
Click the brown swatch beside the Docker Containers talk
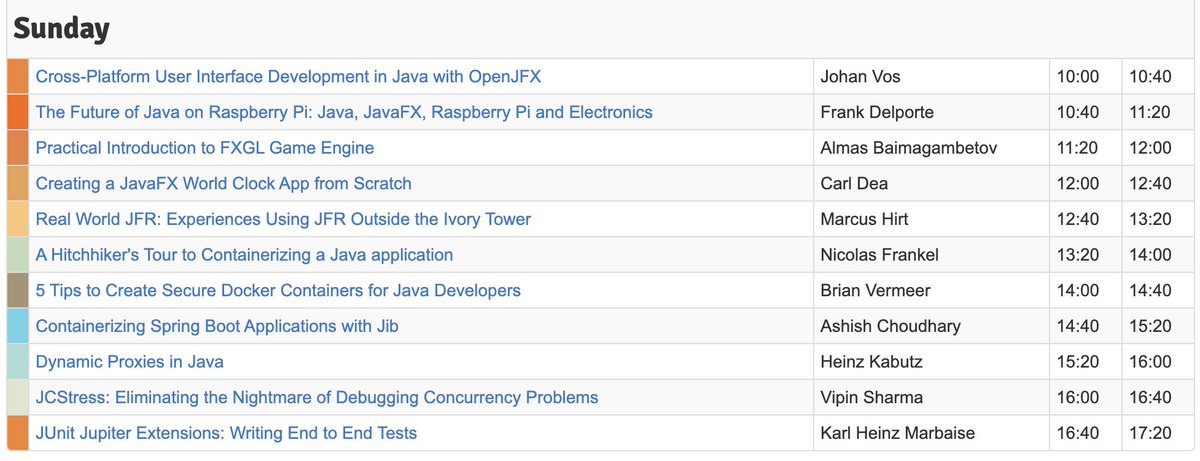point(18,291)
